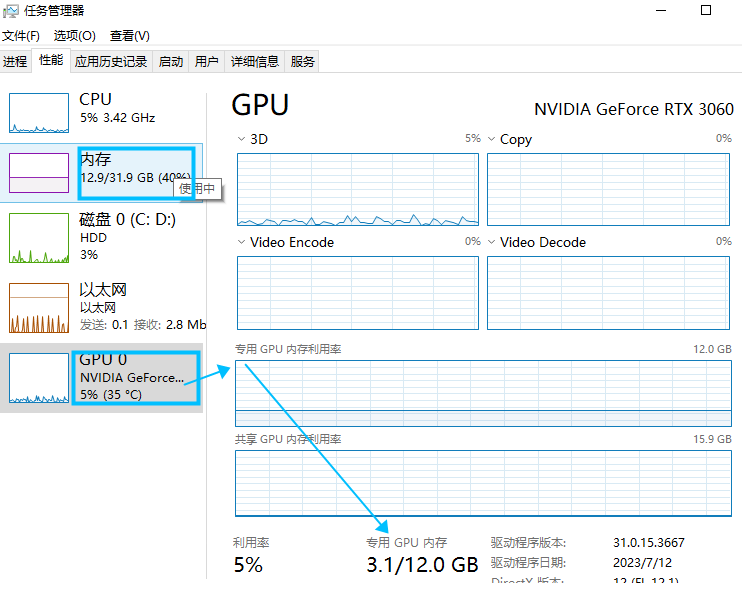Open the 以太网 ethernet graph thumbnail
Viewport: 742px width, 590px height.
(39, 308)
